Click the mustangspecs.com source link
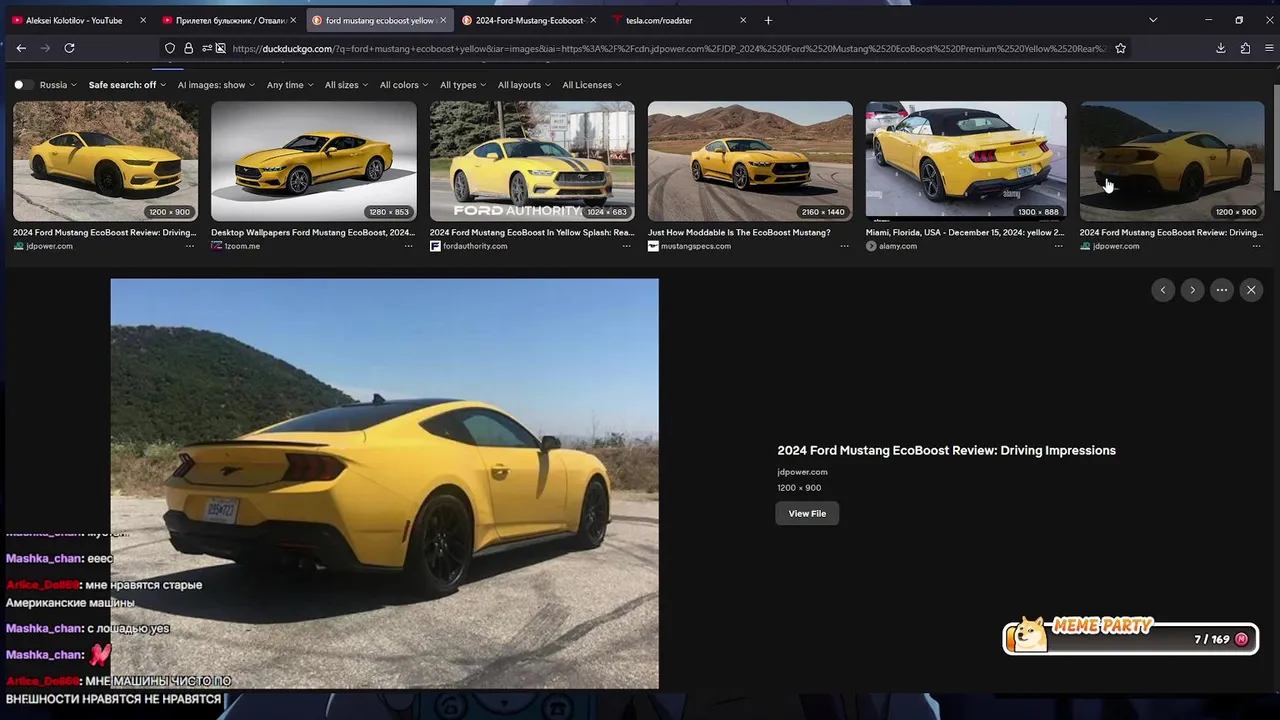 [696, 246]
